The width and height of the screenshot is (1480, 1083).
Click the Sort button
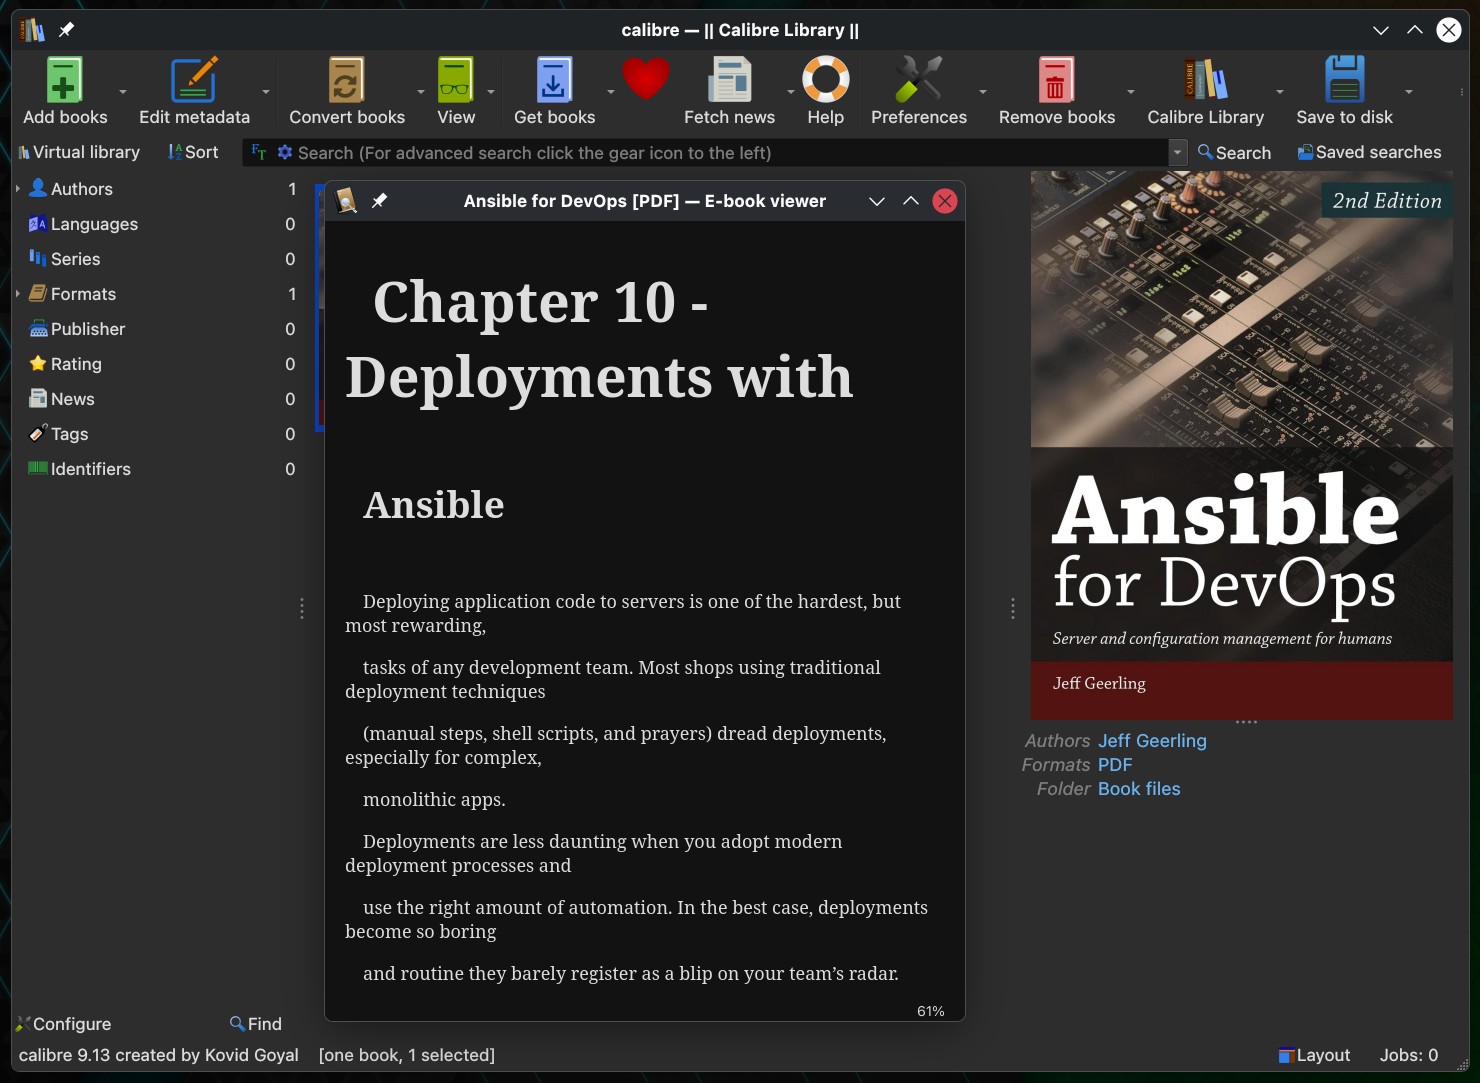(x=193, y=152)
